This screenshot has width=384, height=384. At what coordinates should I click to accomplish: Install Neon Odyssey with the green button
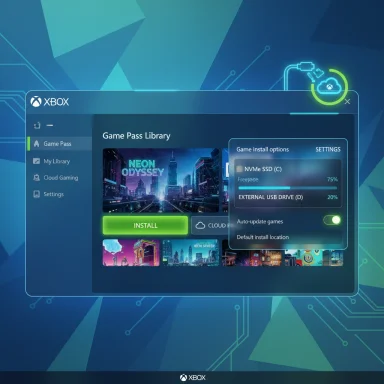click(145, 225)
